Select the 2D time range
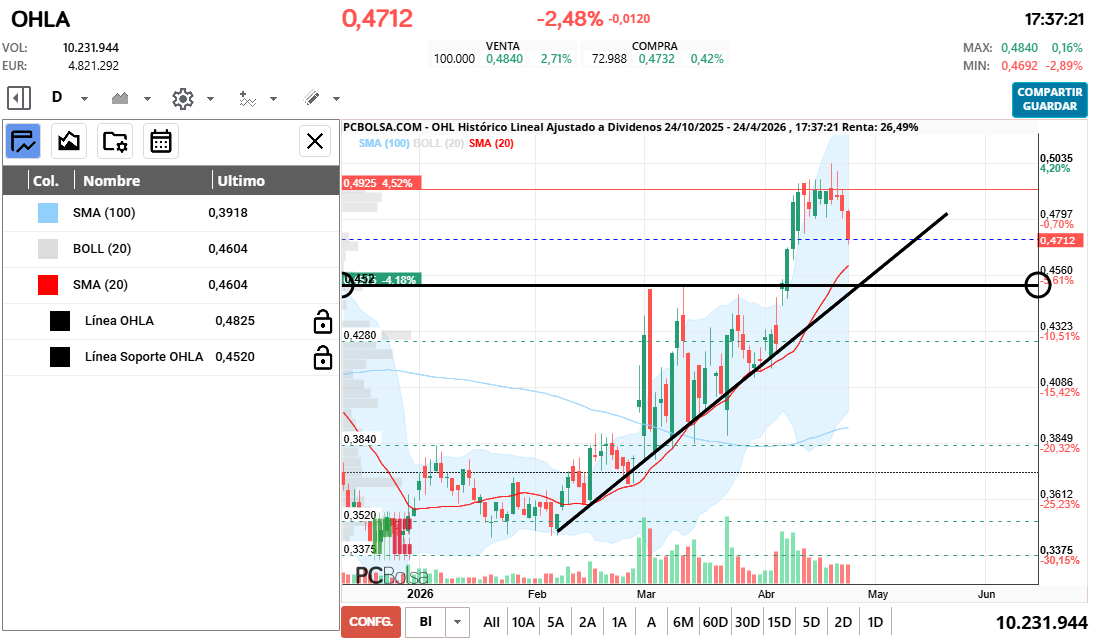Image resolution: width=1103 pixels, height=643 pixels. 843,623
